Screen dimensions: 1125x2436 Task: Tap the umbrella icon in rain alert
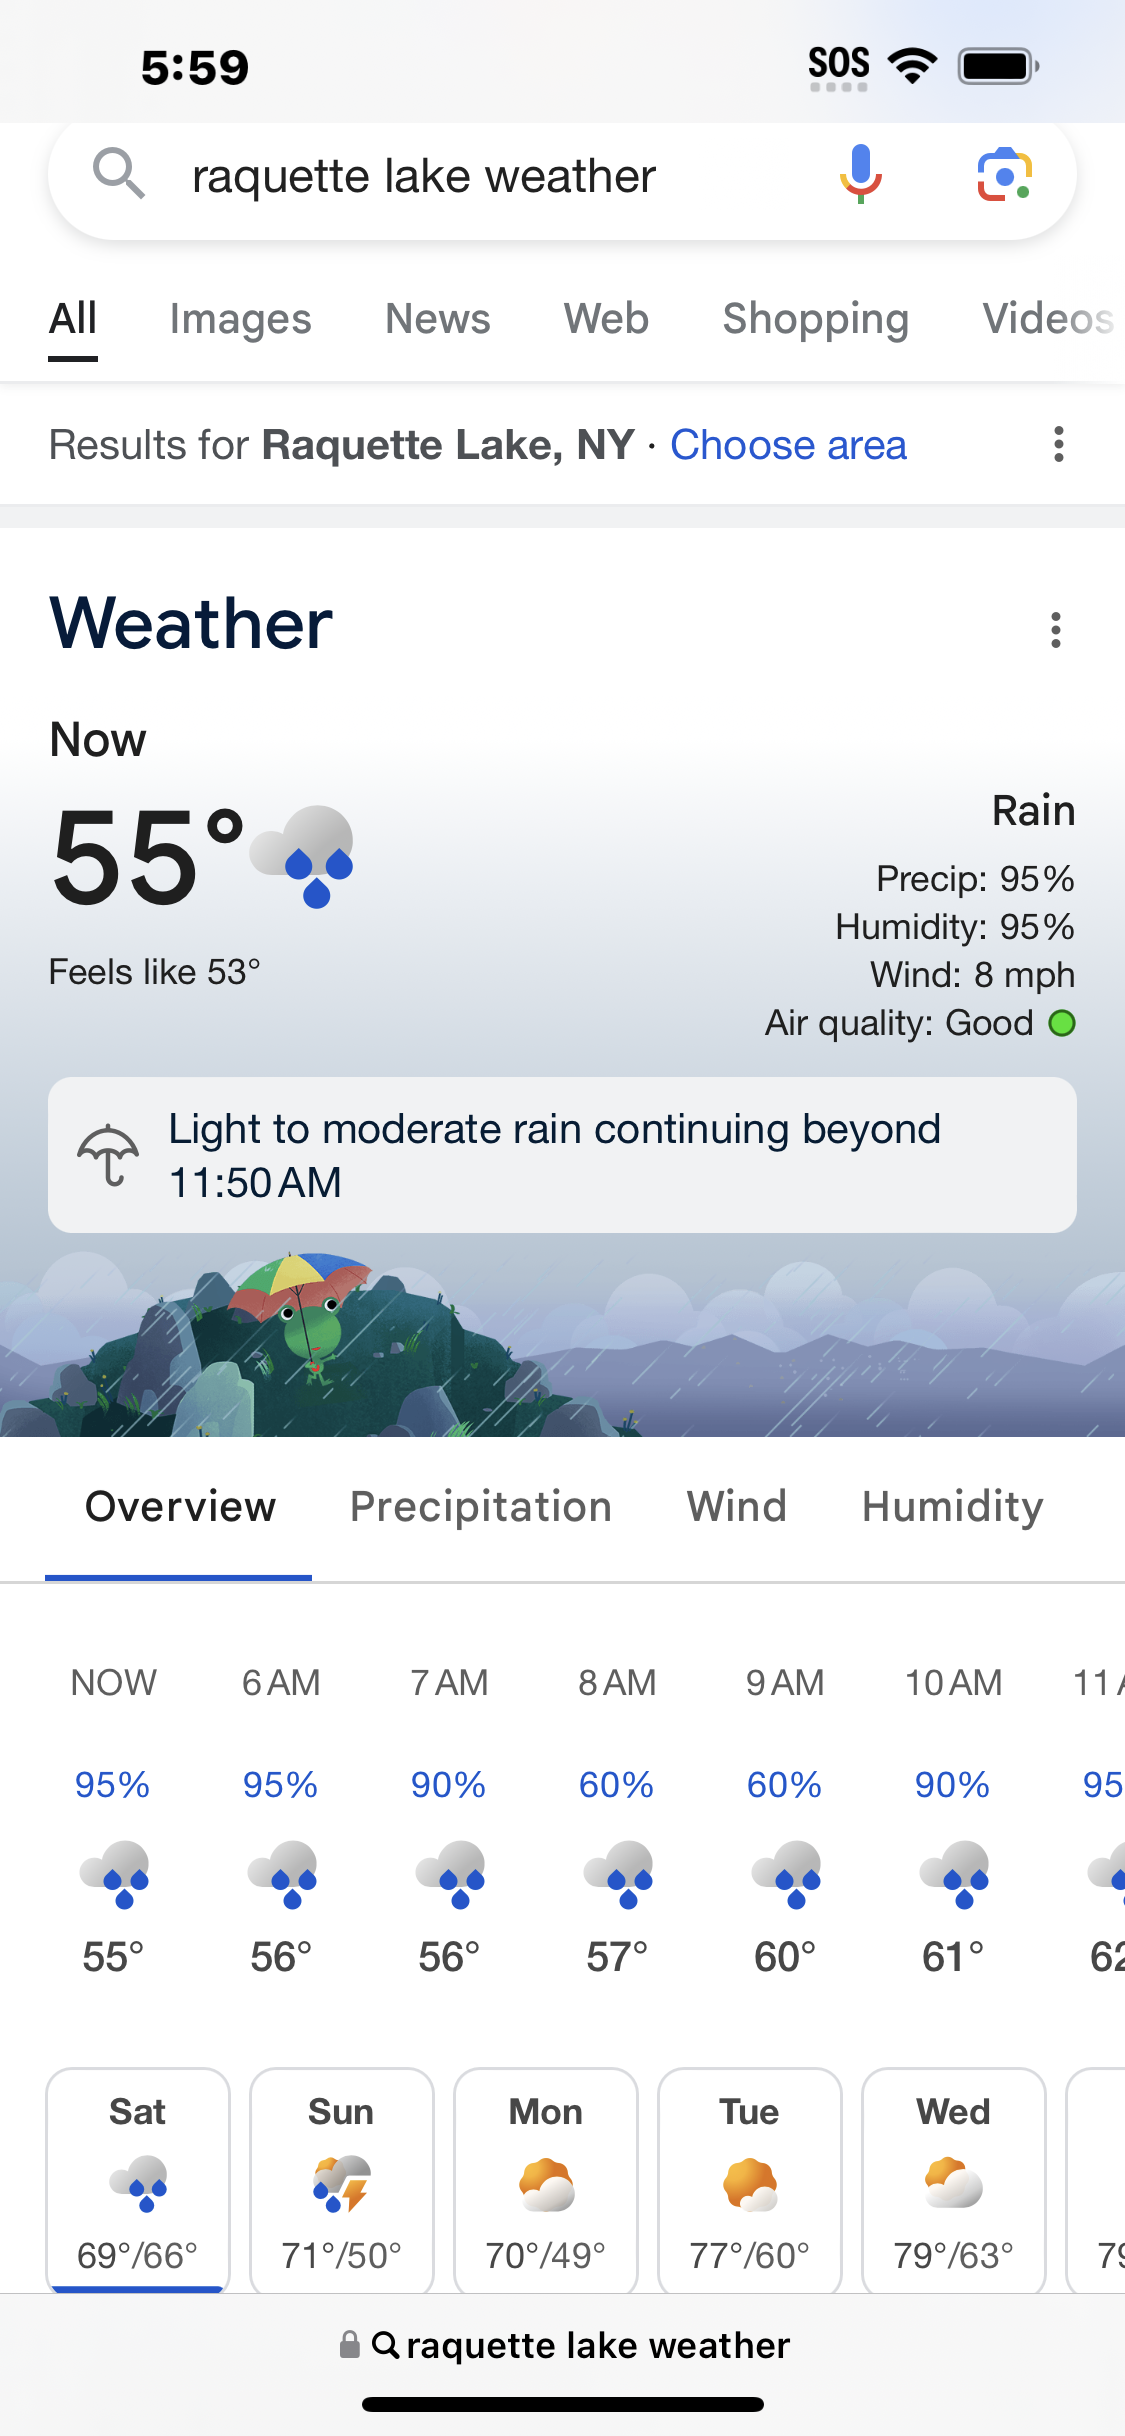tap(108, 1155)
